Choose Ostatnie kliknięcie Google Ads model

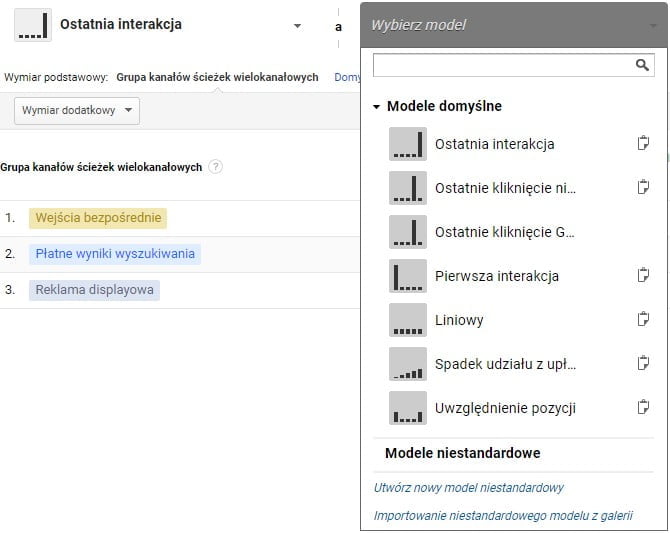tap(505, 232)
